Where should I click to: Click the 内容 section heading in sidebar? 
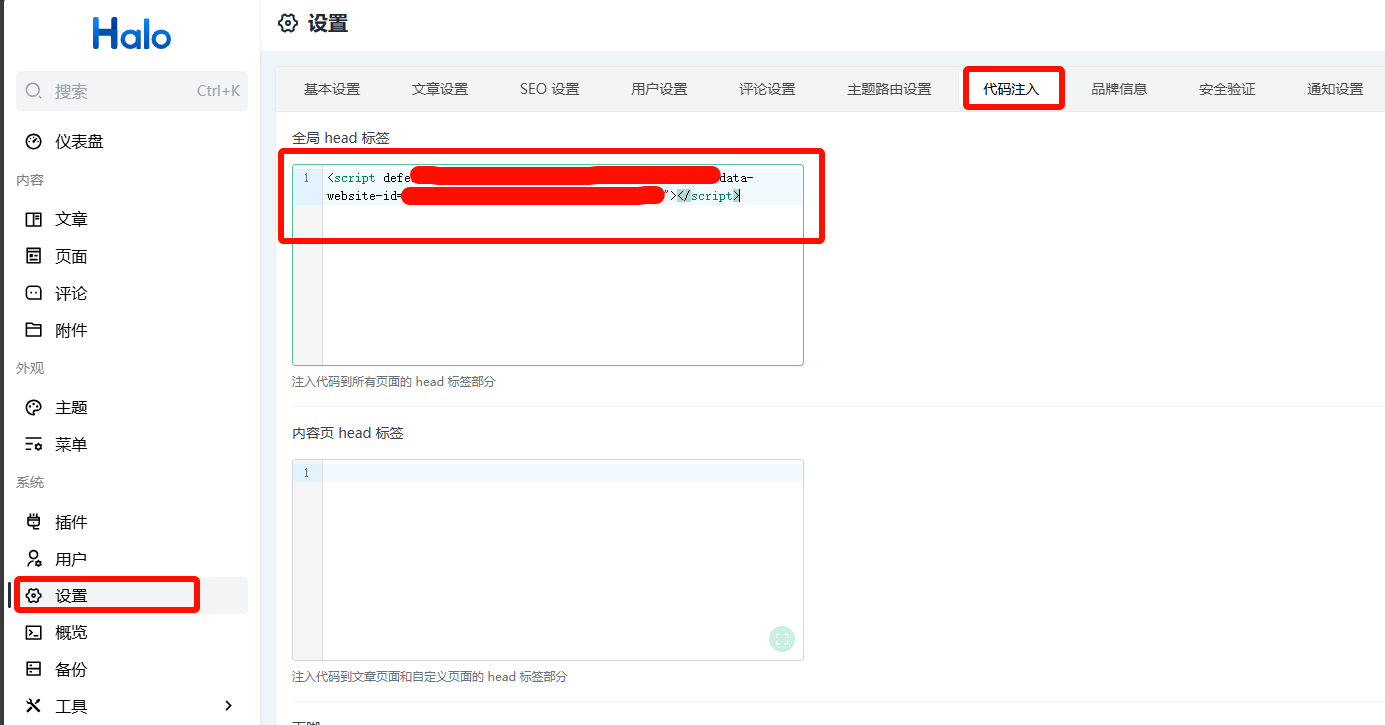click(x=30, y=180)
